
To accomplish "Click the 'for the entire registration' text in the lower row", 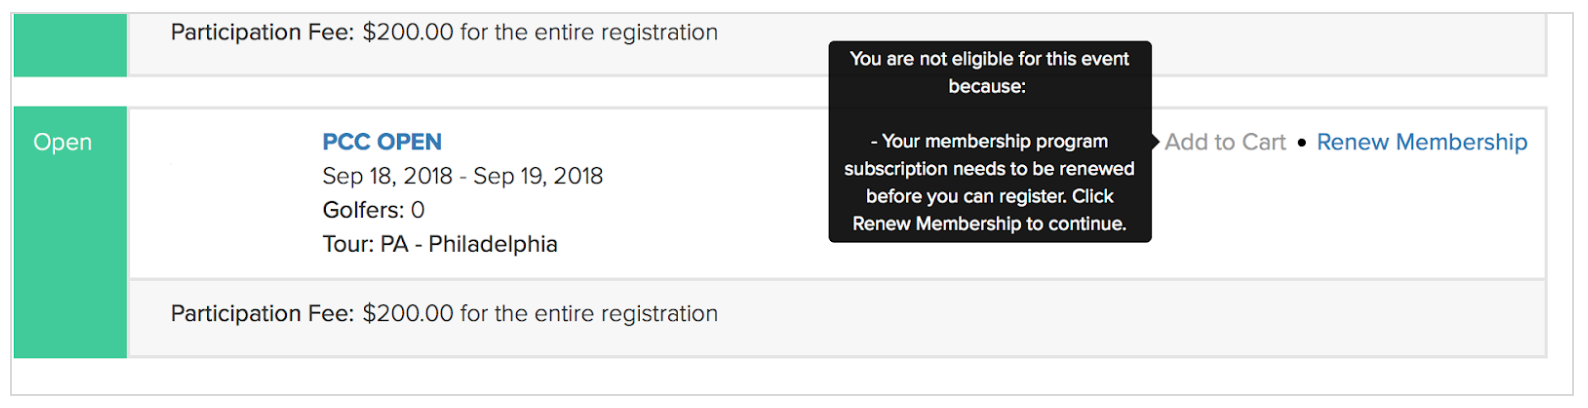I will click(588, 313).
